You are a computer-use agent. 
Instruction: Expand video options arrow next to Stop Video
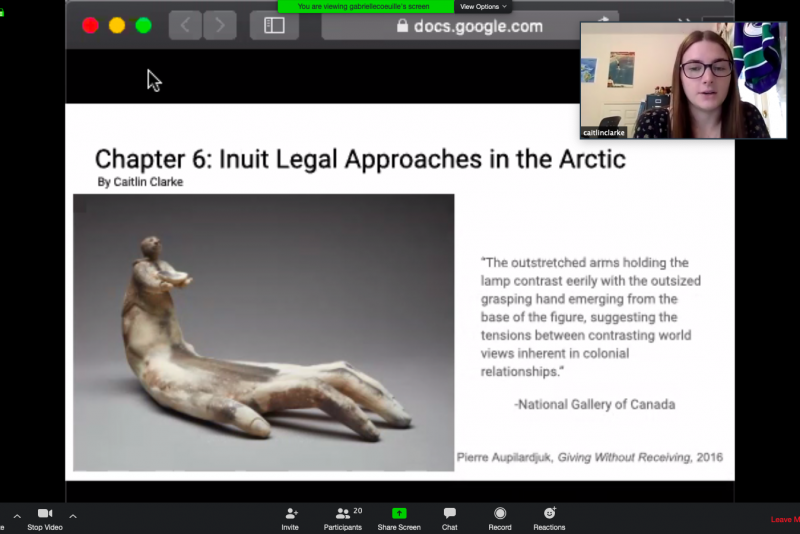pyautogui.click(x=73, y=516)
